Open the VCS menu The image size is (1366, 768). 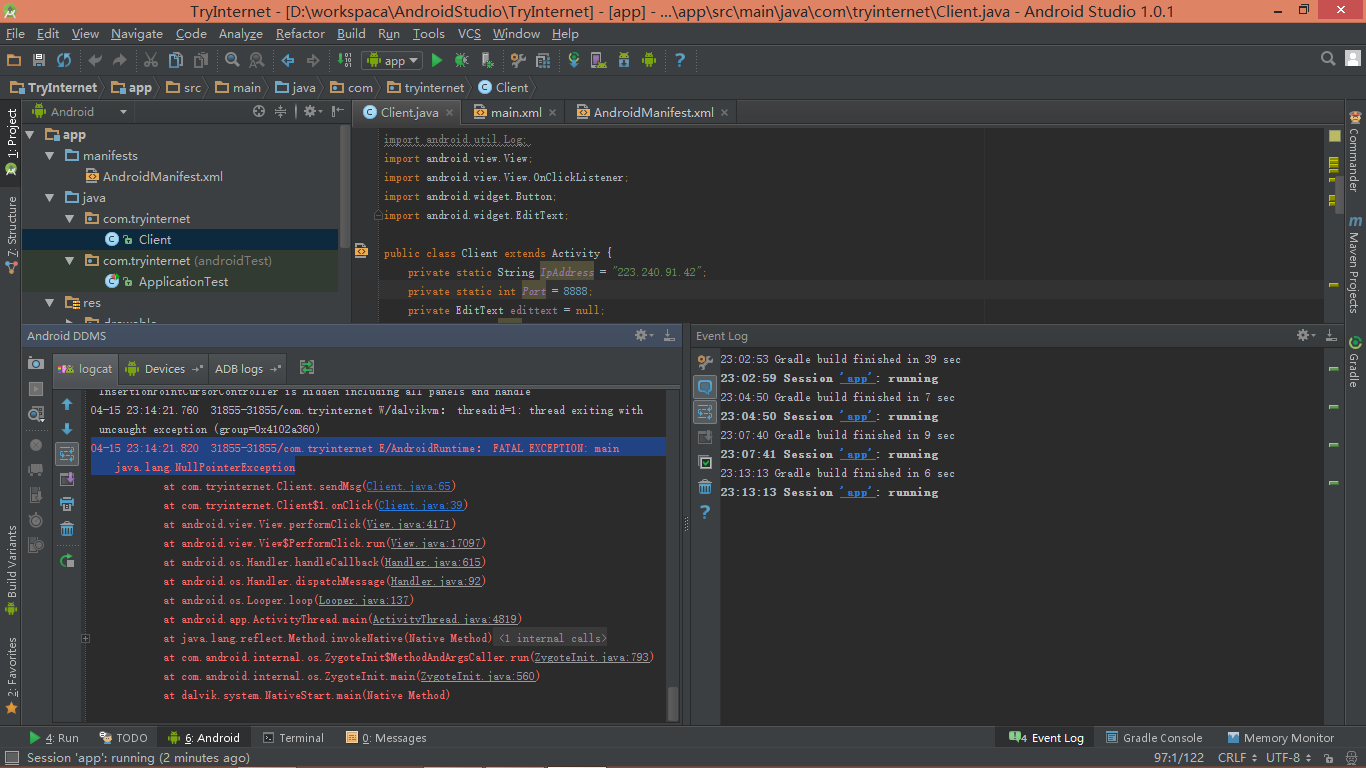(469, 33)
